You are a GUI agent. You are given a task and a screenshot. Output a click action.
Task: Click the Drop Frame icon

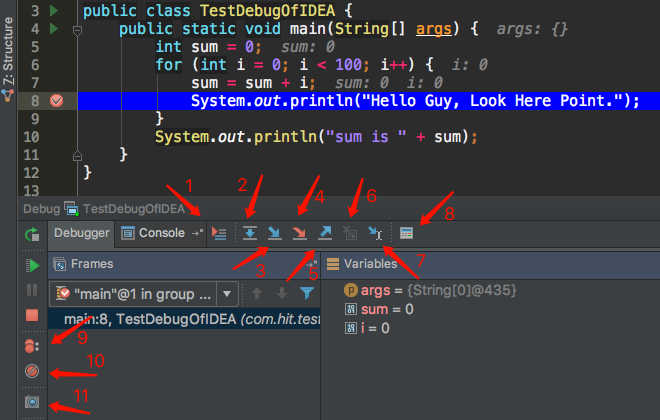[350, 233]
